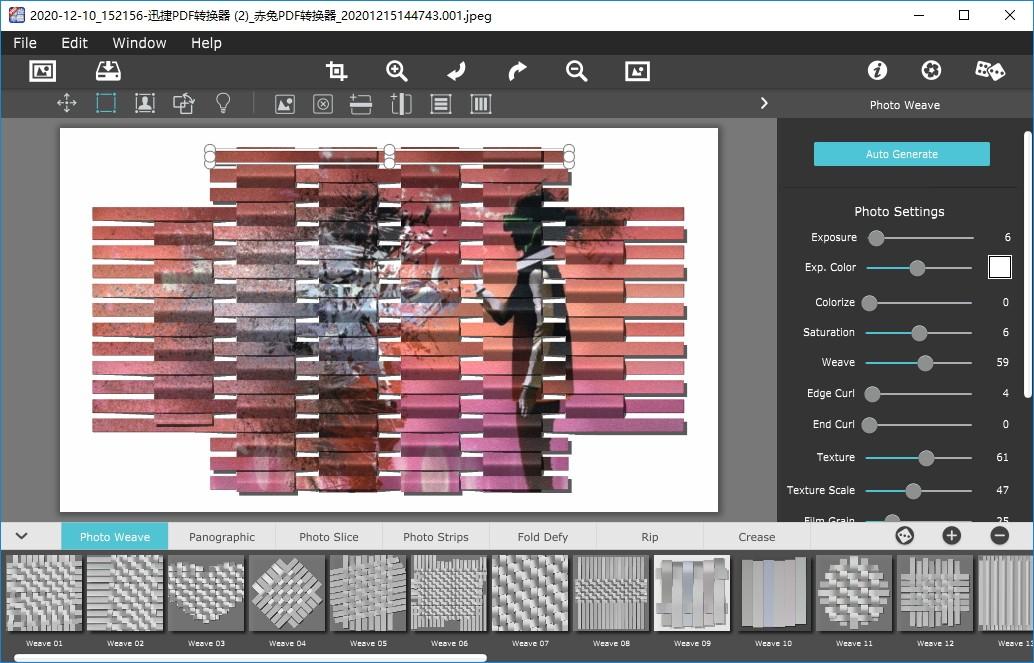Click the Weave slider handle
1034x663 pixels.
pos(925,363)
